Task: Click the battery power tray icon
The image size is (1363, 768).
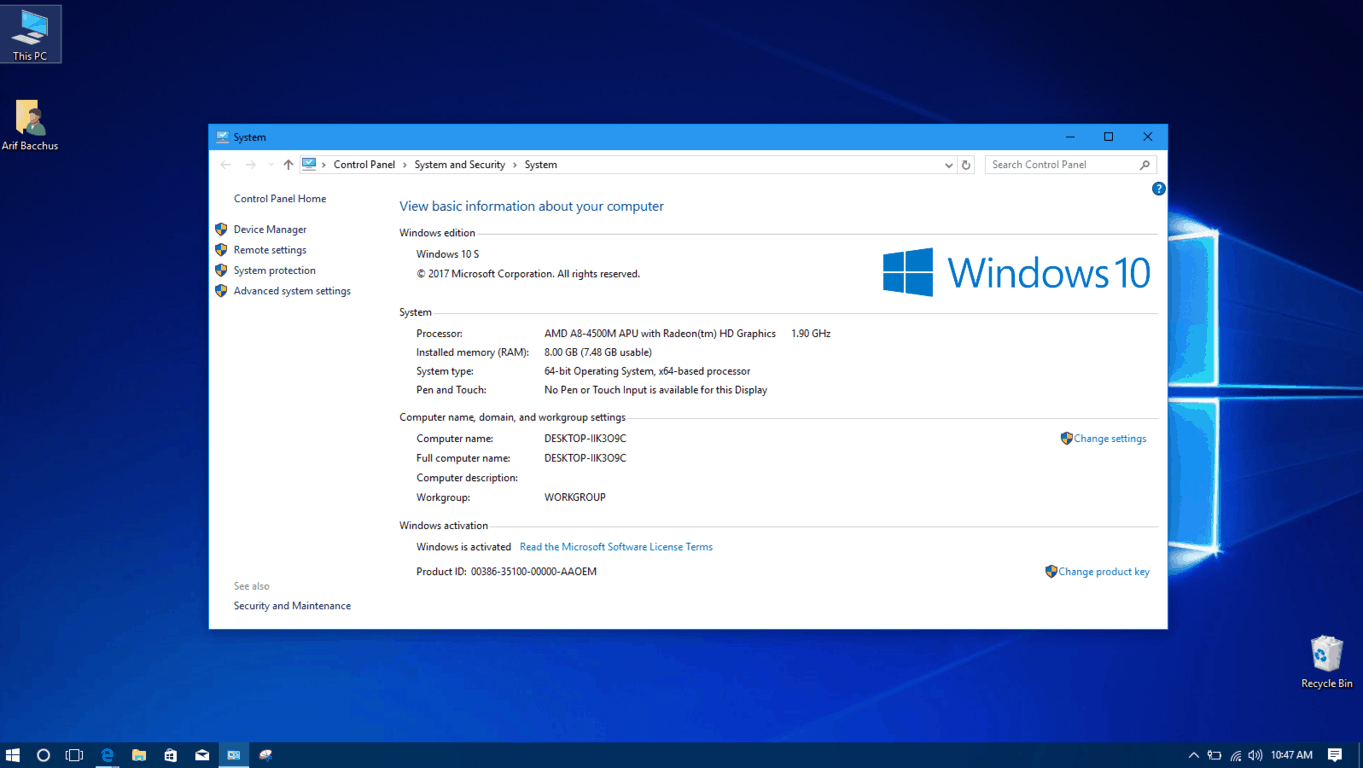Action: tap(1214, 755)
